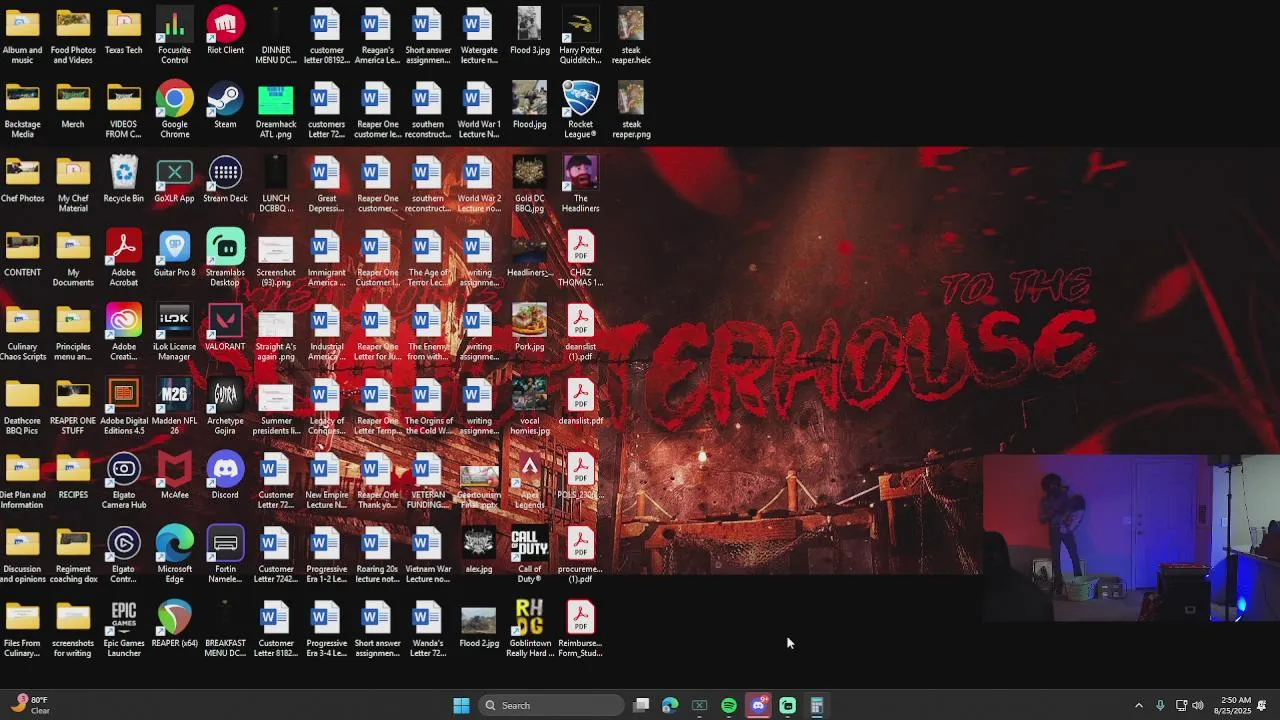Select the REAPER (x64) icon

[174, 623]
